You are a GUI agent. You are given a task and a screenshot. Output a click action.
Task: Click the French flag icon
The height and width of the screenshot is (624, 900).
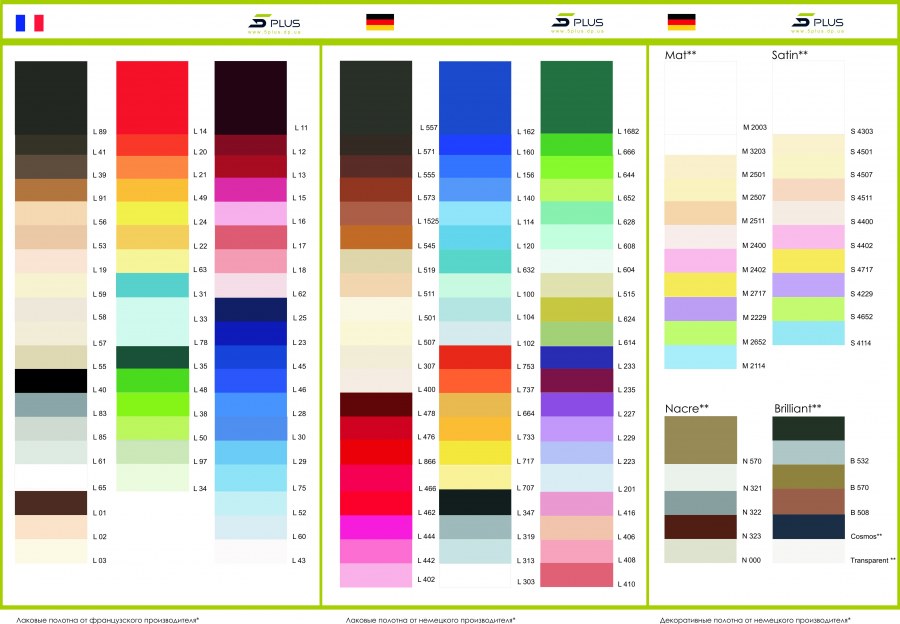(x=29, y=21)
